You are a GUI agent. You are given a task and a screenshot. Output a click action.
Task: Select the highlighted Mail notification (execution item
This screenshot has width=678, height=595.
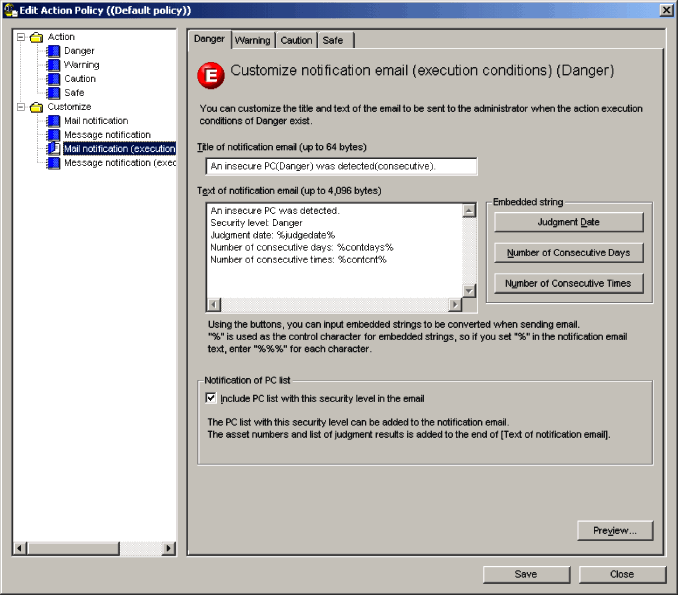coord(119,149)
